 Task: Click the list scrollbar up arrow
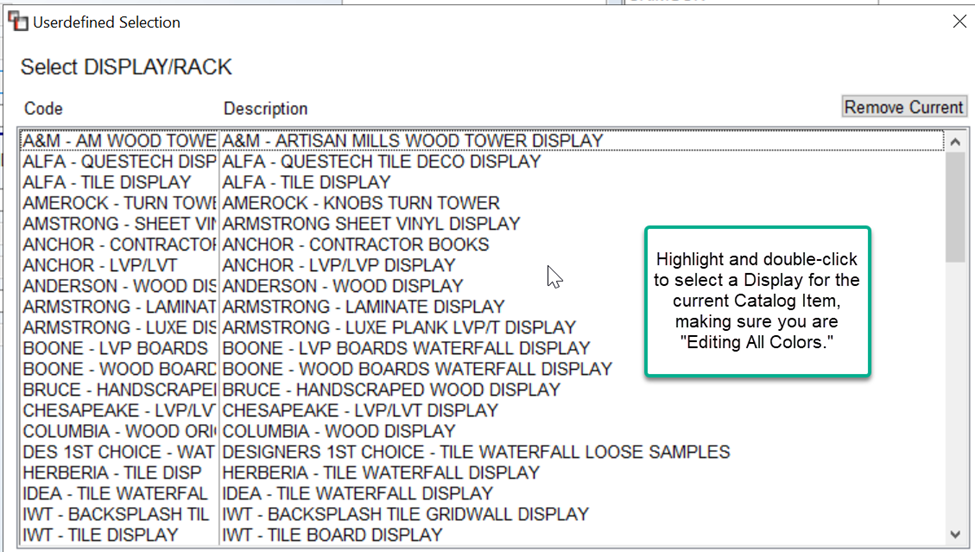point(956,142)
